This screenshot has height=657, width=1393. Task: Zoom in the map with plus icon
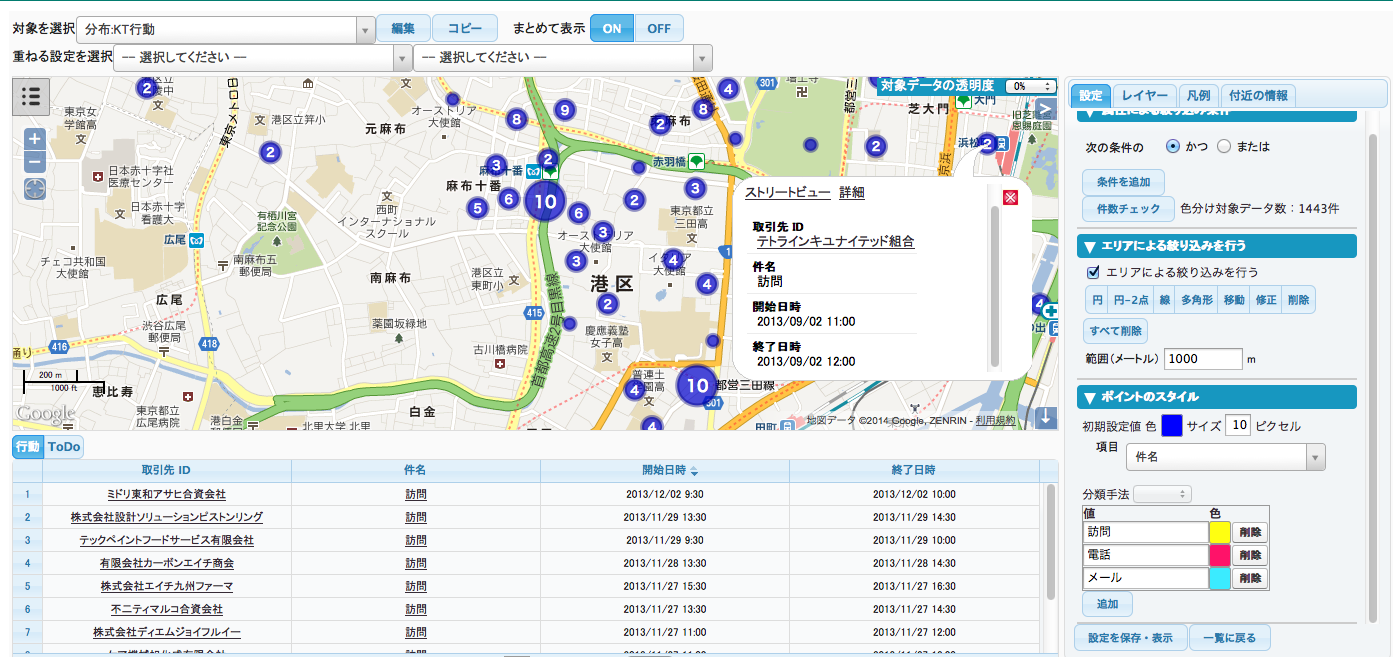pyautogui.click(x=35, y=139)
